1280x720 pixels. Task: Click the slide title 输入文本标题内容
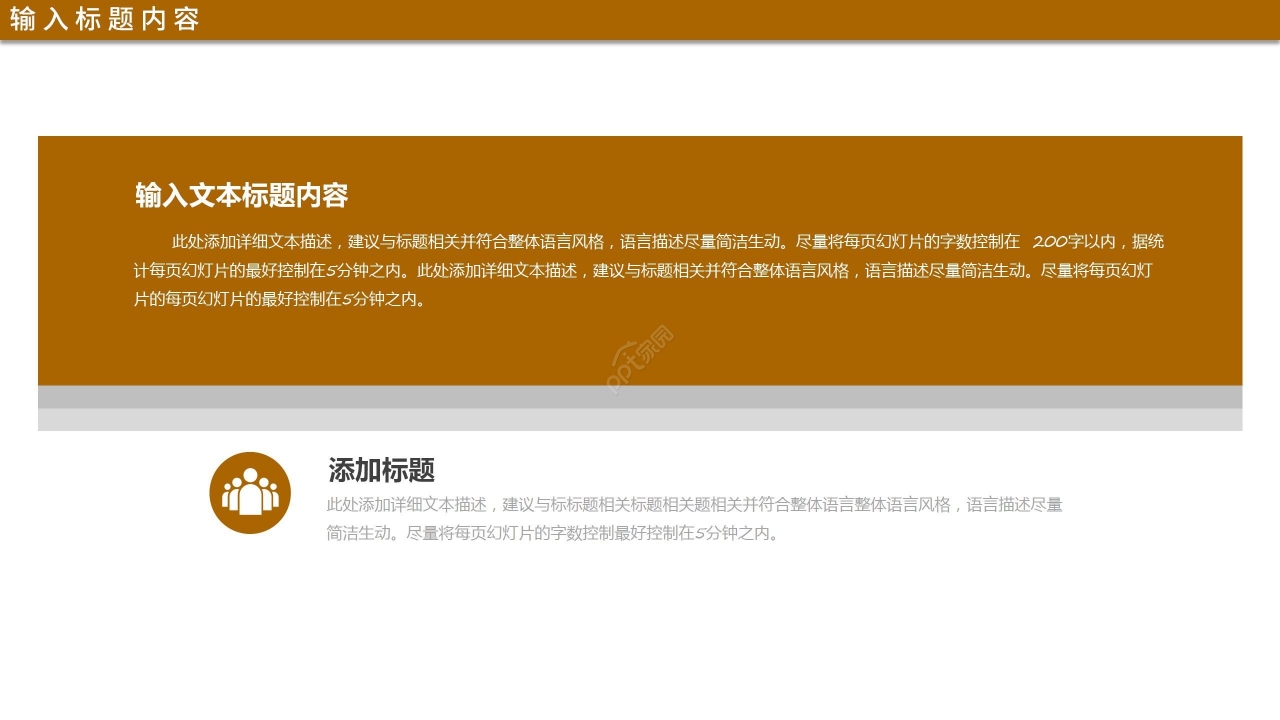[x=241, y=196]
